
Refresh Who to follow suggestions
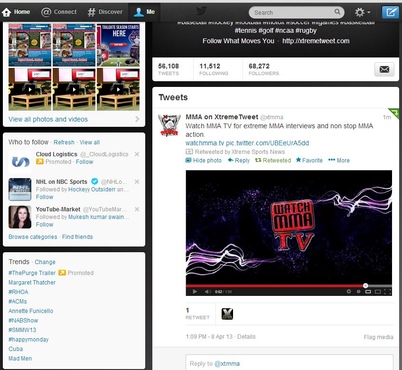64,142
